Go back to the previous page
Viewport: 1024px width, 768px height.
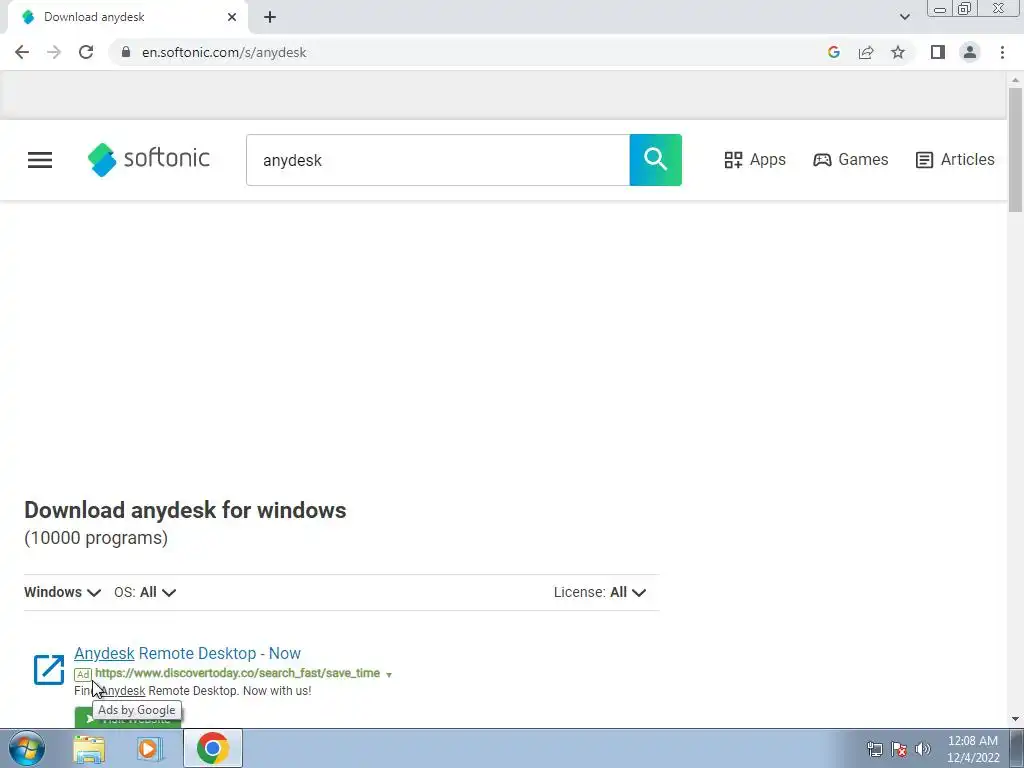[22, 52]
